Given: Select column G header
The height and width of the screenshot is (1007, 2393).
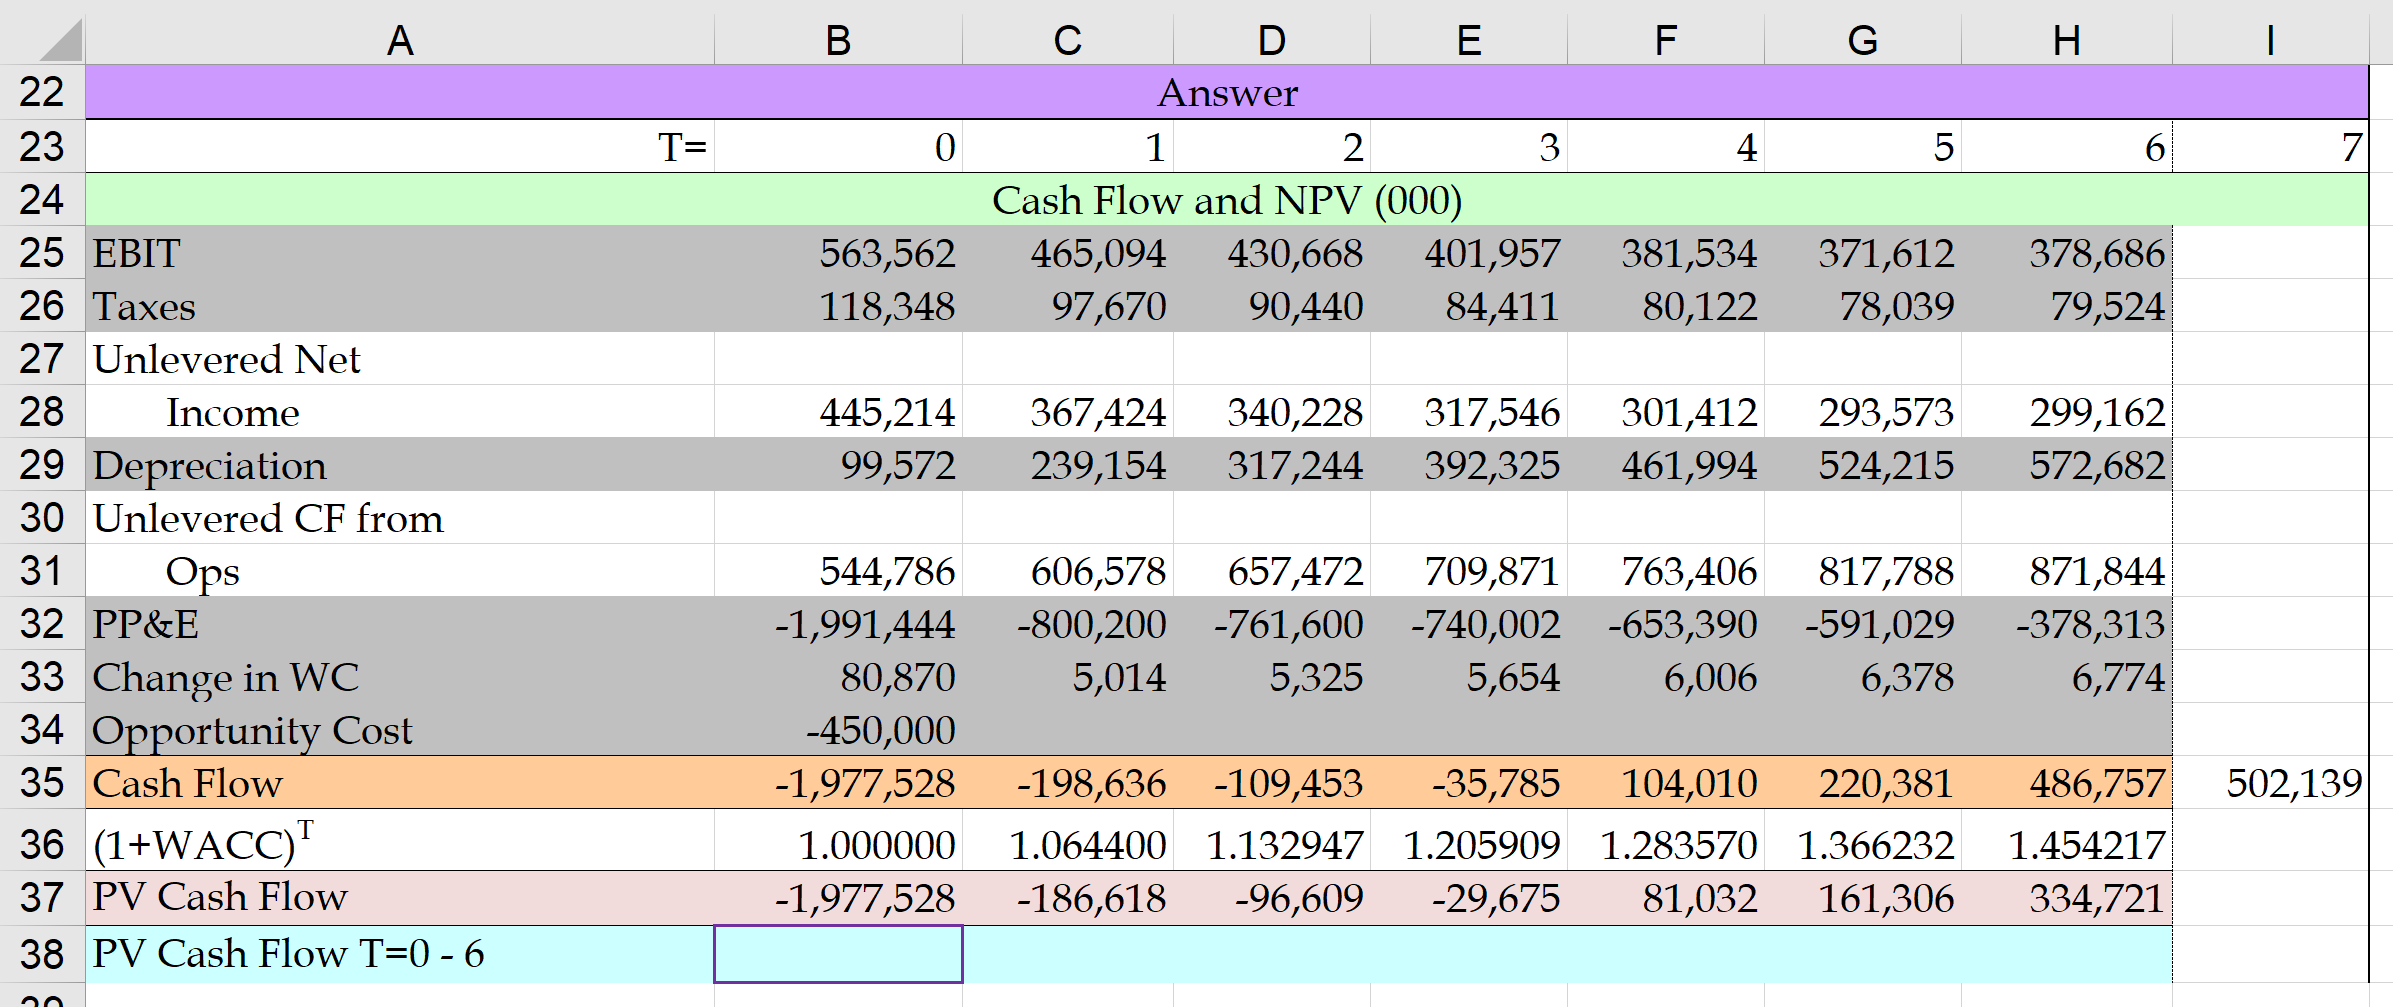Looking at the screenshot, I should (1862, 41).
